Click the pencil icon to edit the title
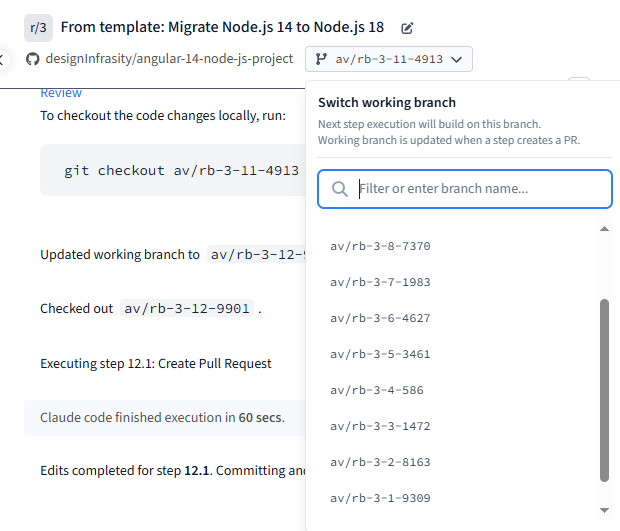 (406, 28)
